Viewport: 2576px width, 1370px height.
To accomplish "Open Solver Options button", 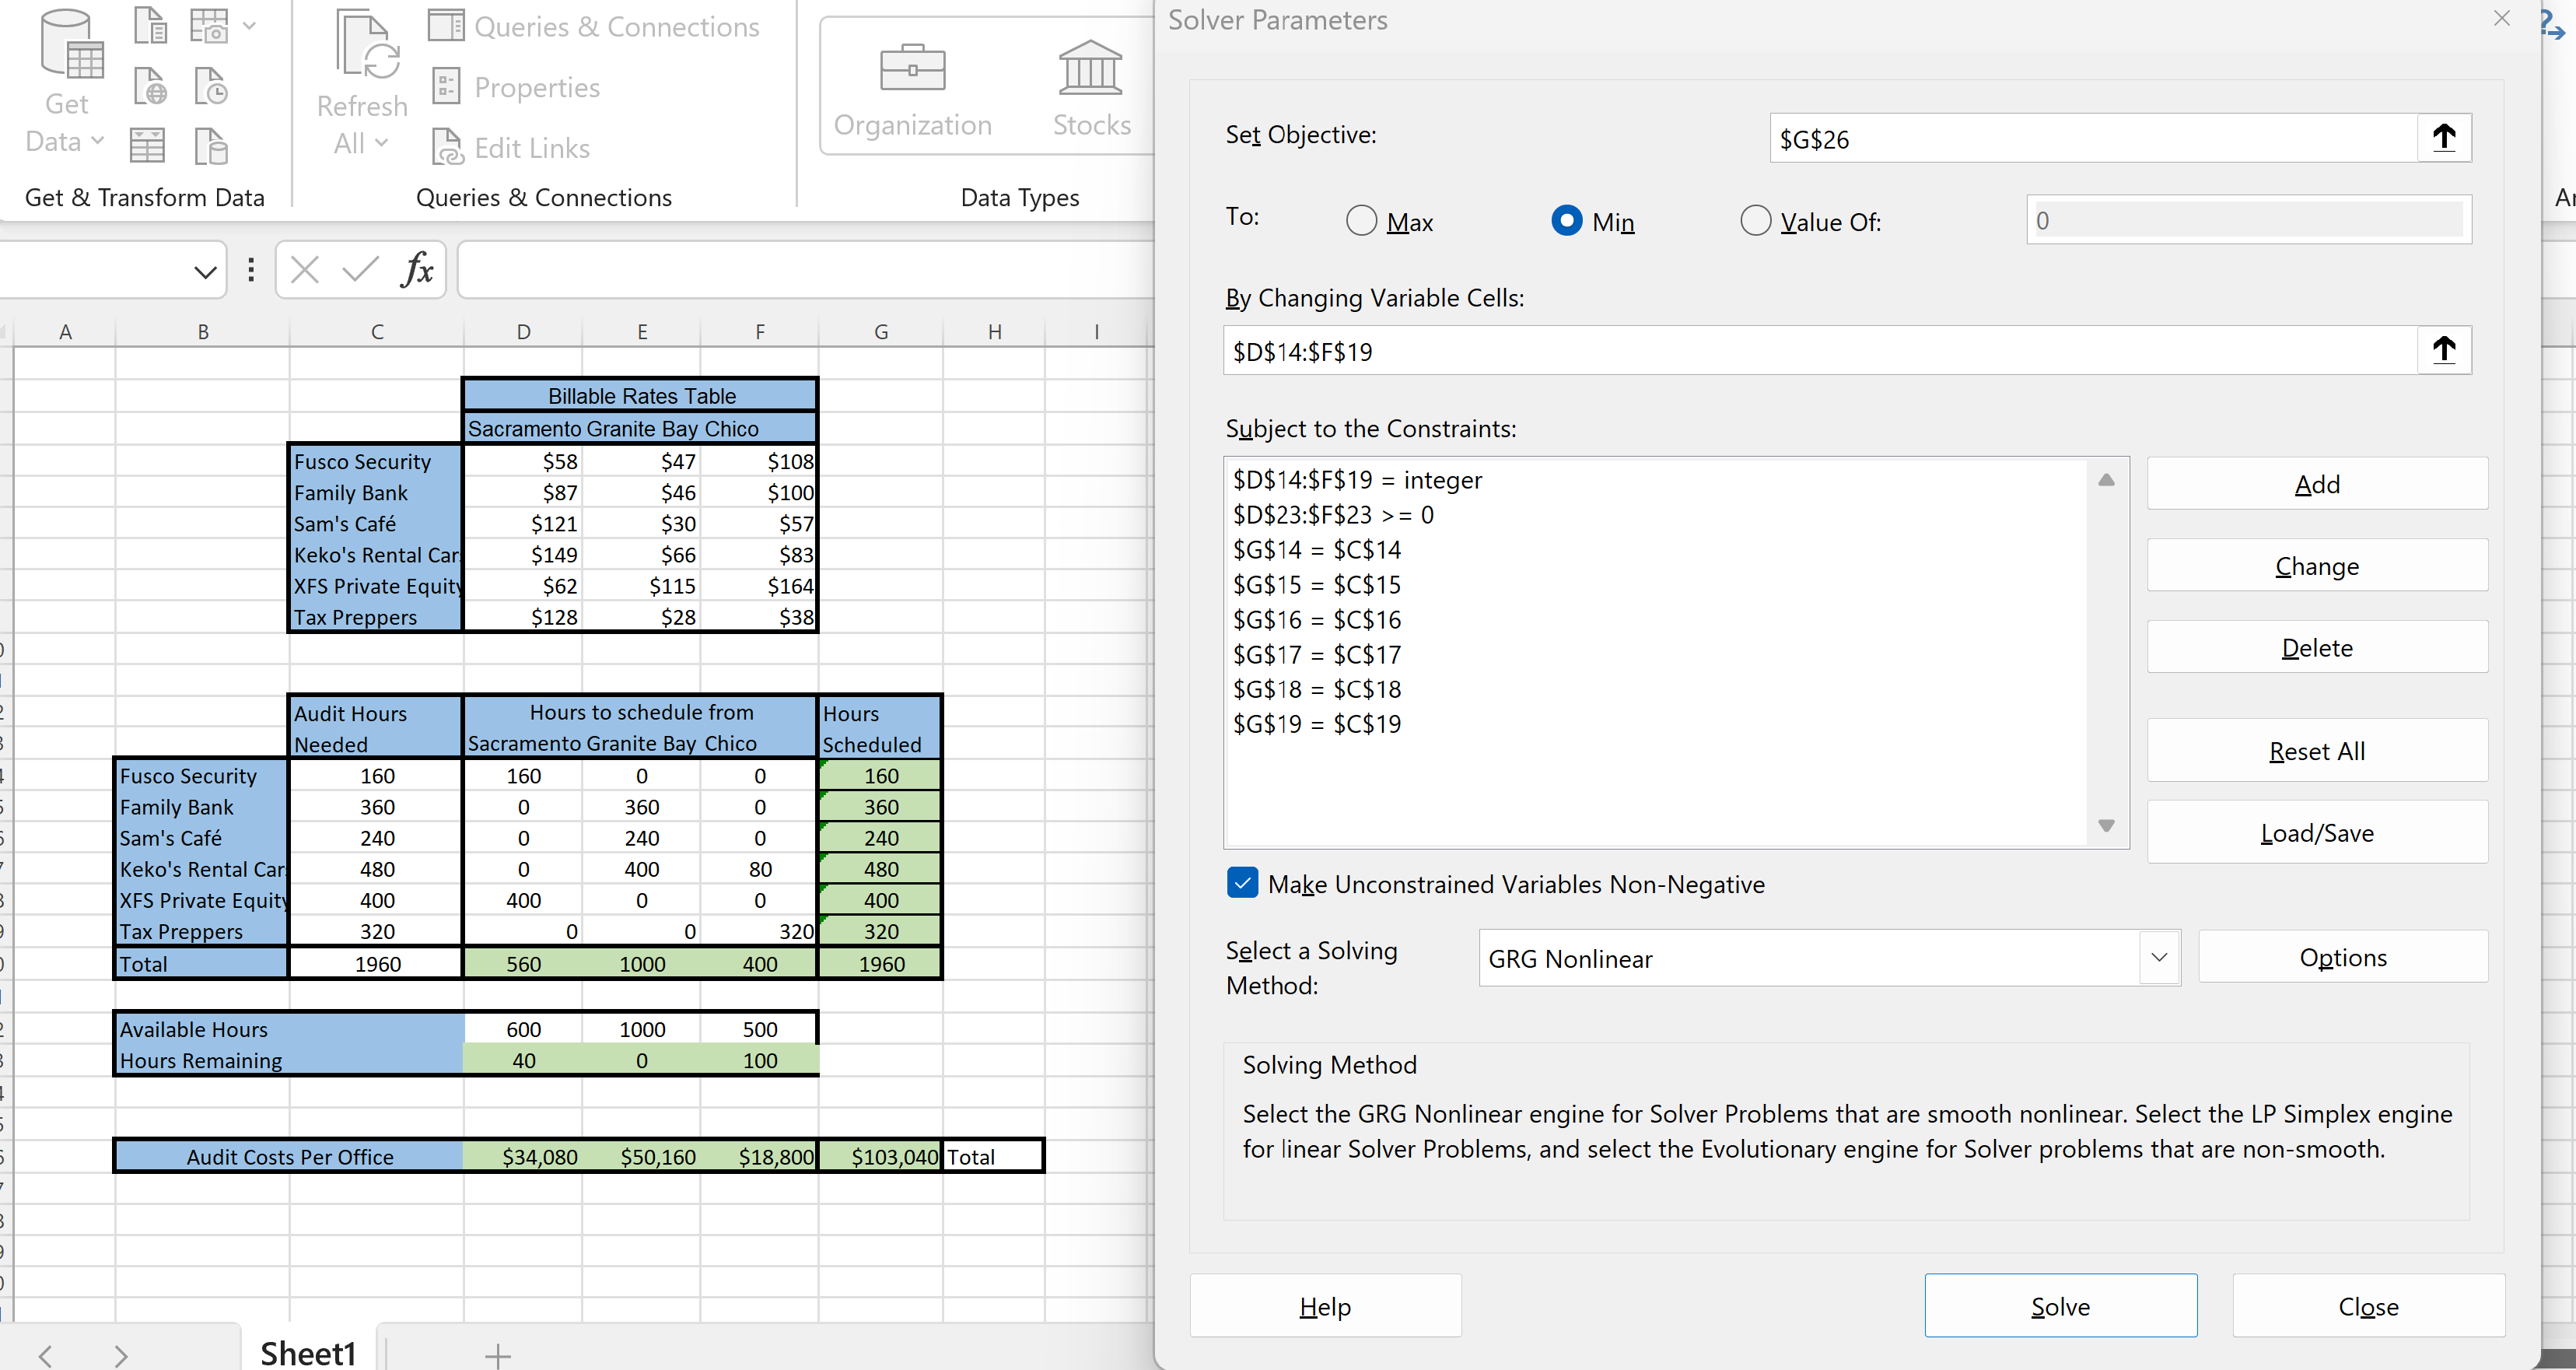I will point(2342,957).
